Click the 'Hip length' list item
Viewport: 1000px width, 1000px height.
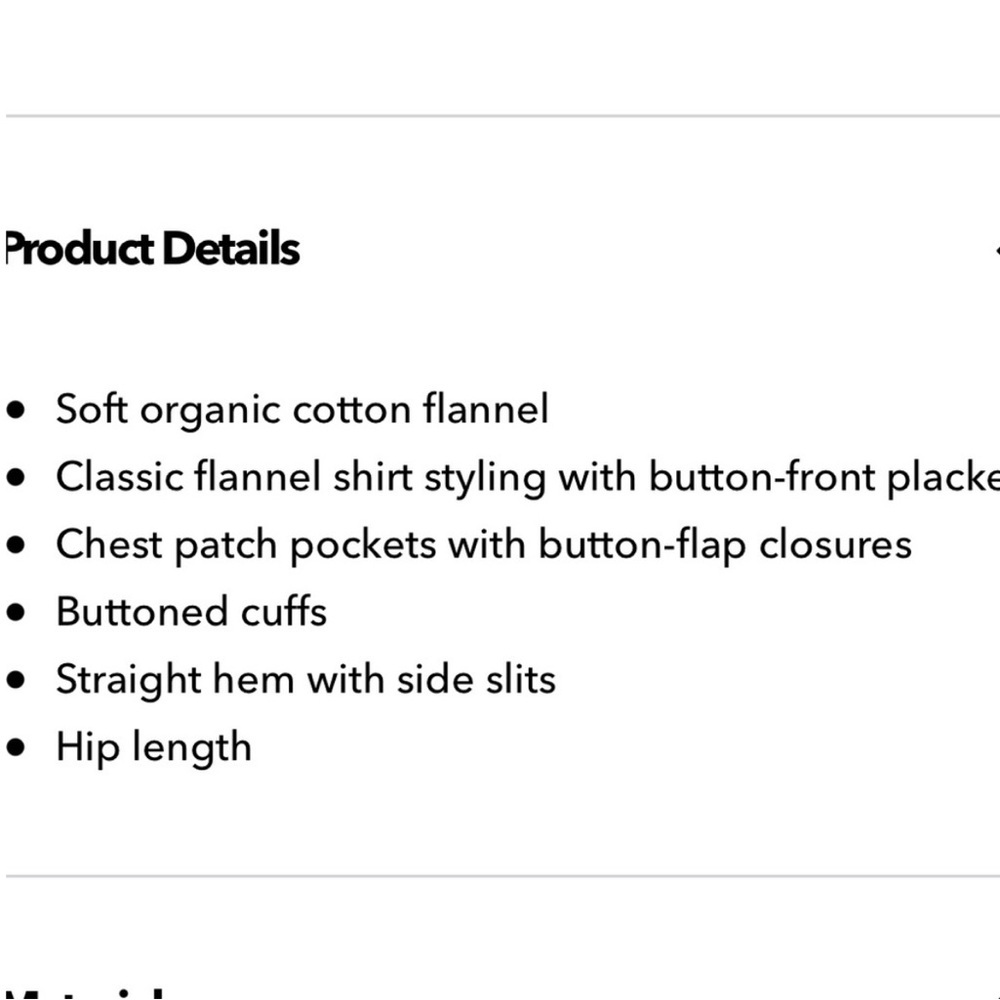pyautogui.click(x=154, y=747)
